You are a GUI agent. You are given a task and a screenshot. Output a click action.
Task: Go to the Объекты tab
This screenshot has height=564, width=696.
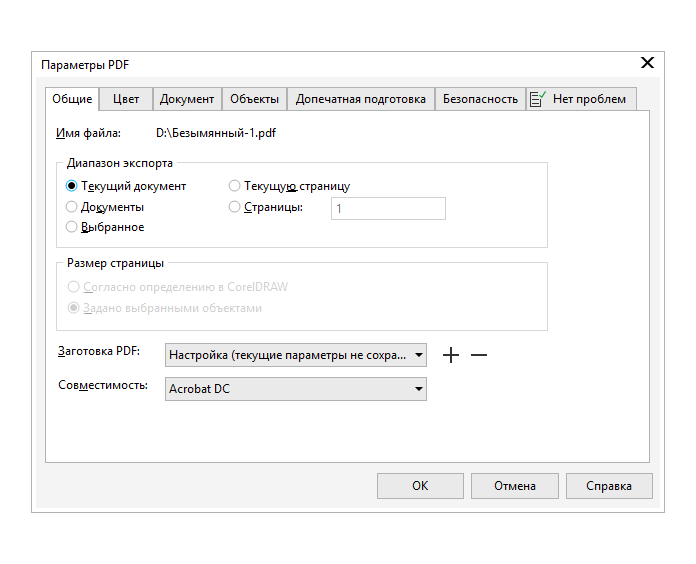click(x=254, y=99)
